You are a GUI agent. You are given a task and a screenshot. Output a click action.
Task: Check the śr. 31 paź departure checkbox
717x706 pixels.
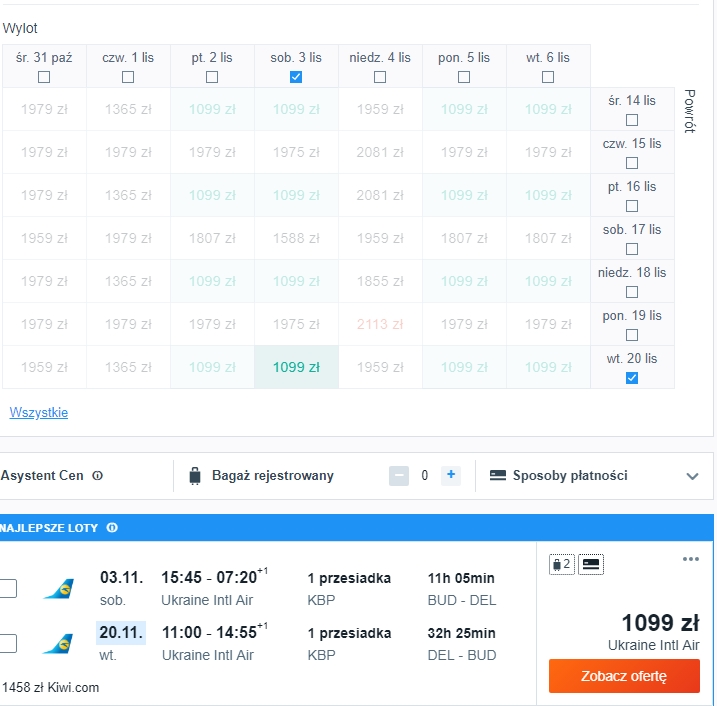pos(44,77)
